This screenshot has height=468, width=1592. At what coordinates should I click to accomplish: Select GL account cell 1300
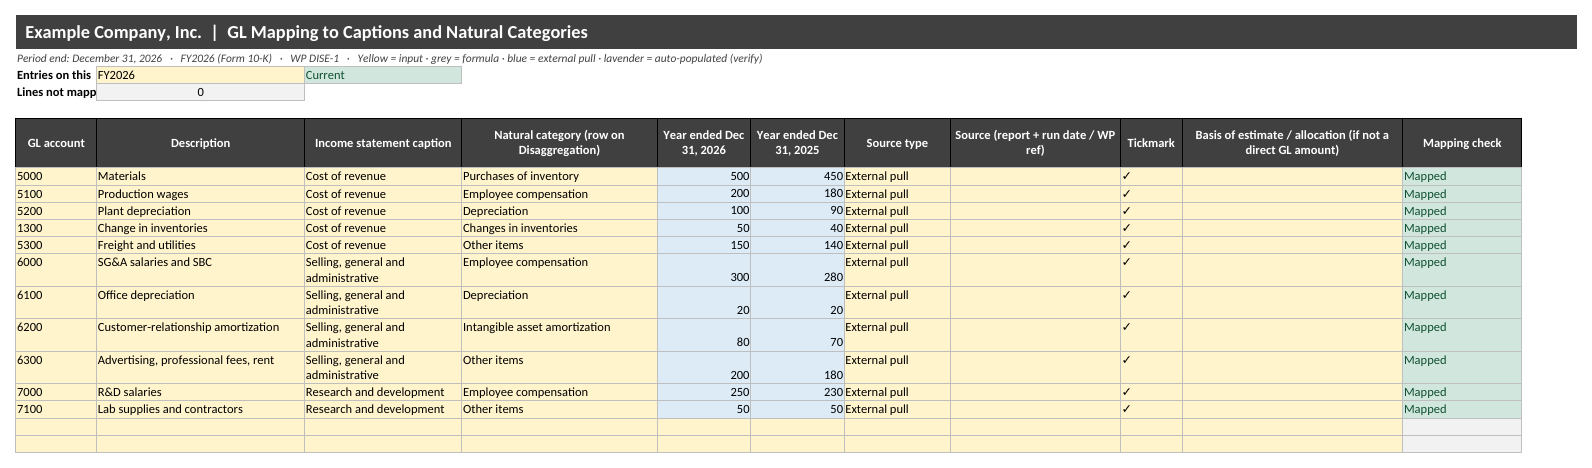coord(56,228)
